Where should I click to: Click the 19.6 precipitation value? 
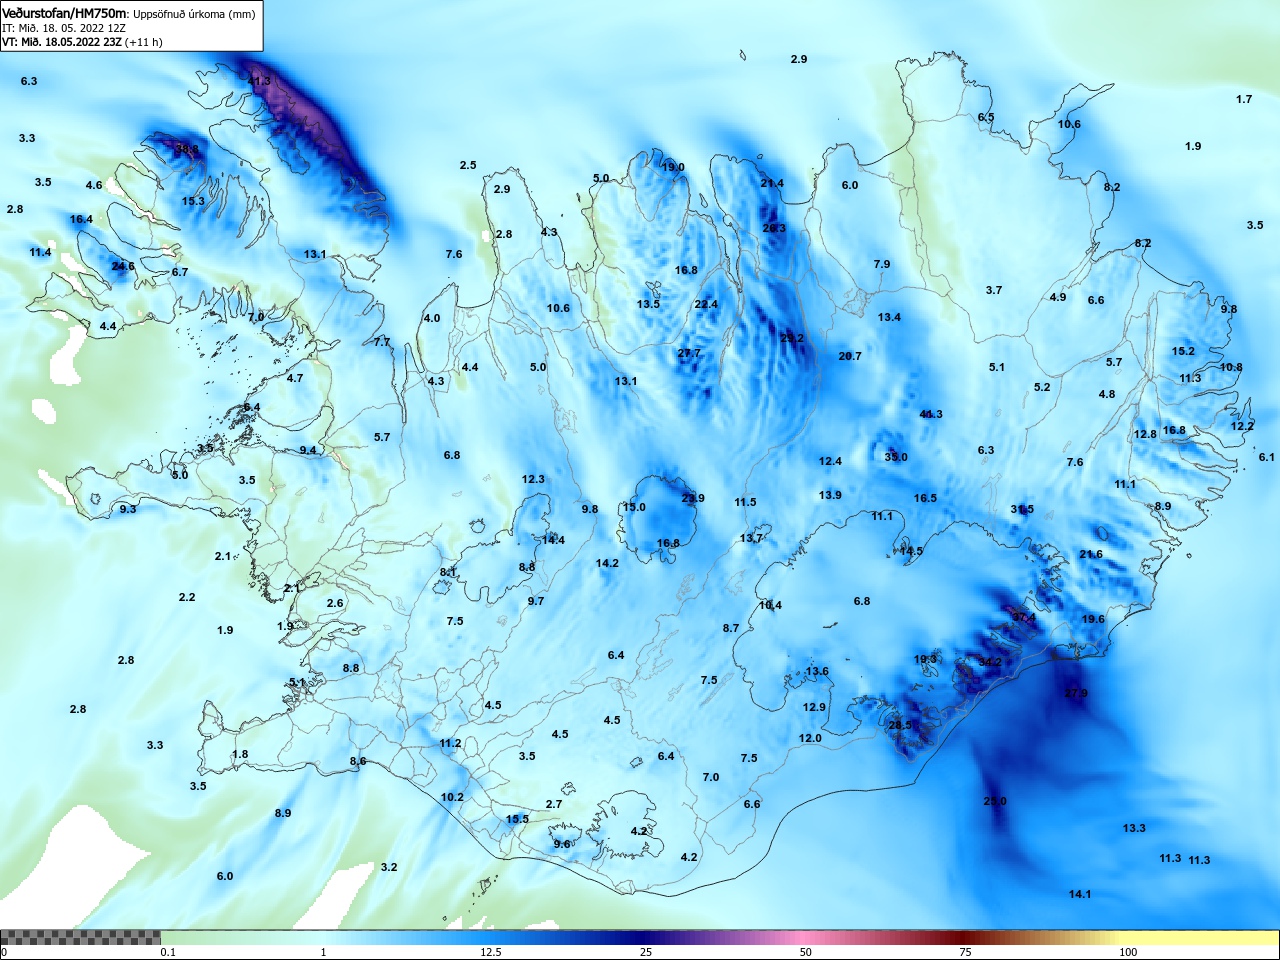pos(1093,619)
